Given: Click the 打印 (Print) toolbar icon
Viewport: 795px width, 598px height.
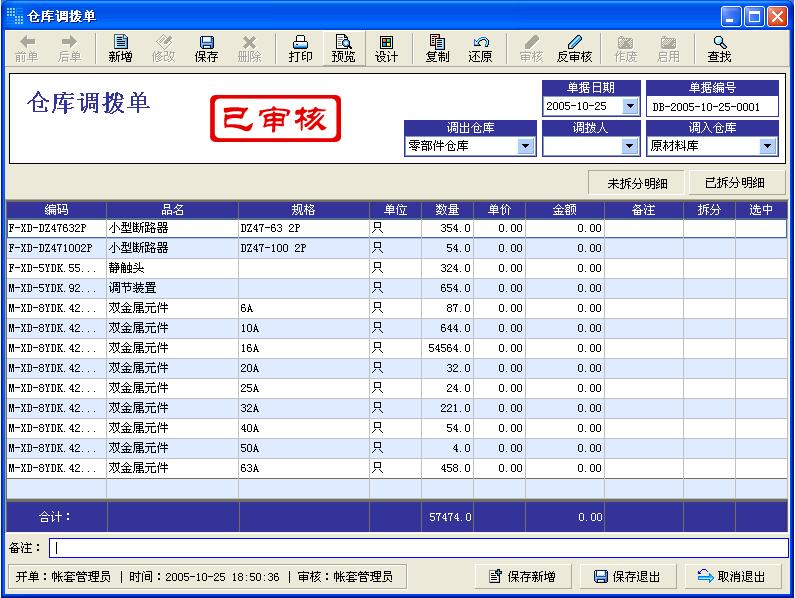Looking at the screenshot, I should [300, 48].
